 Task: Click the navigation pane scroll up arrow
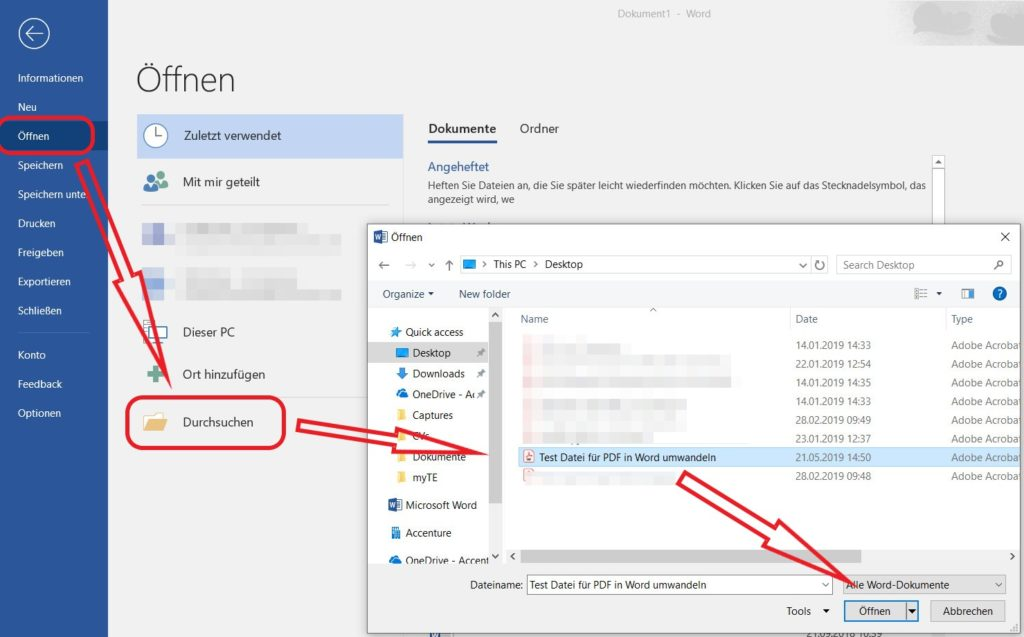tap(495, 316)
